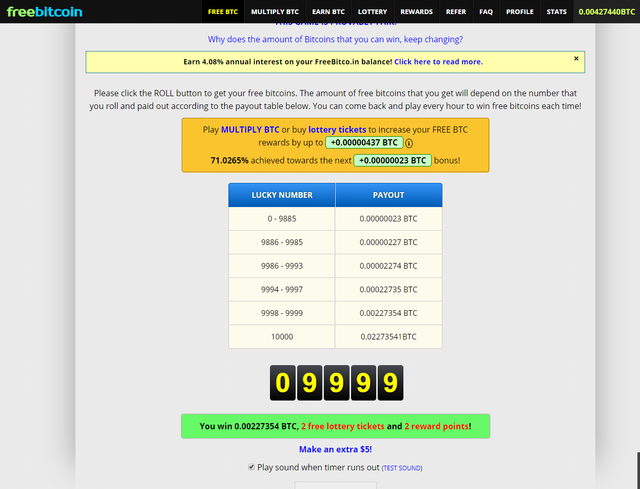The image size is (640, 489).
Task: Select the '9998 - 9999' lucky number cell
Action: (282, 313)
